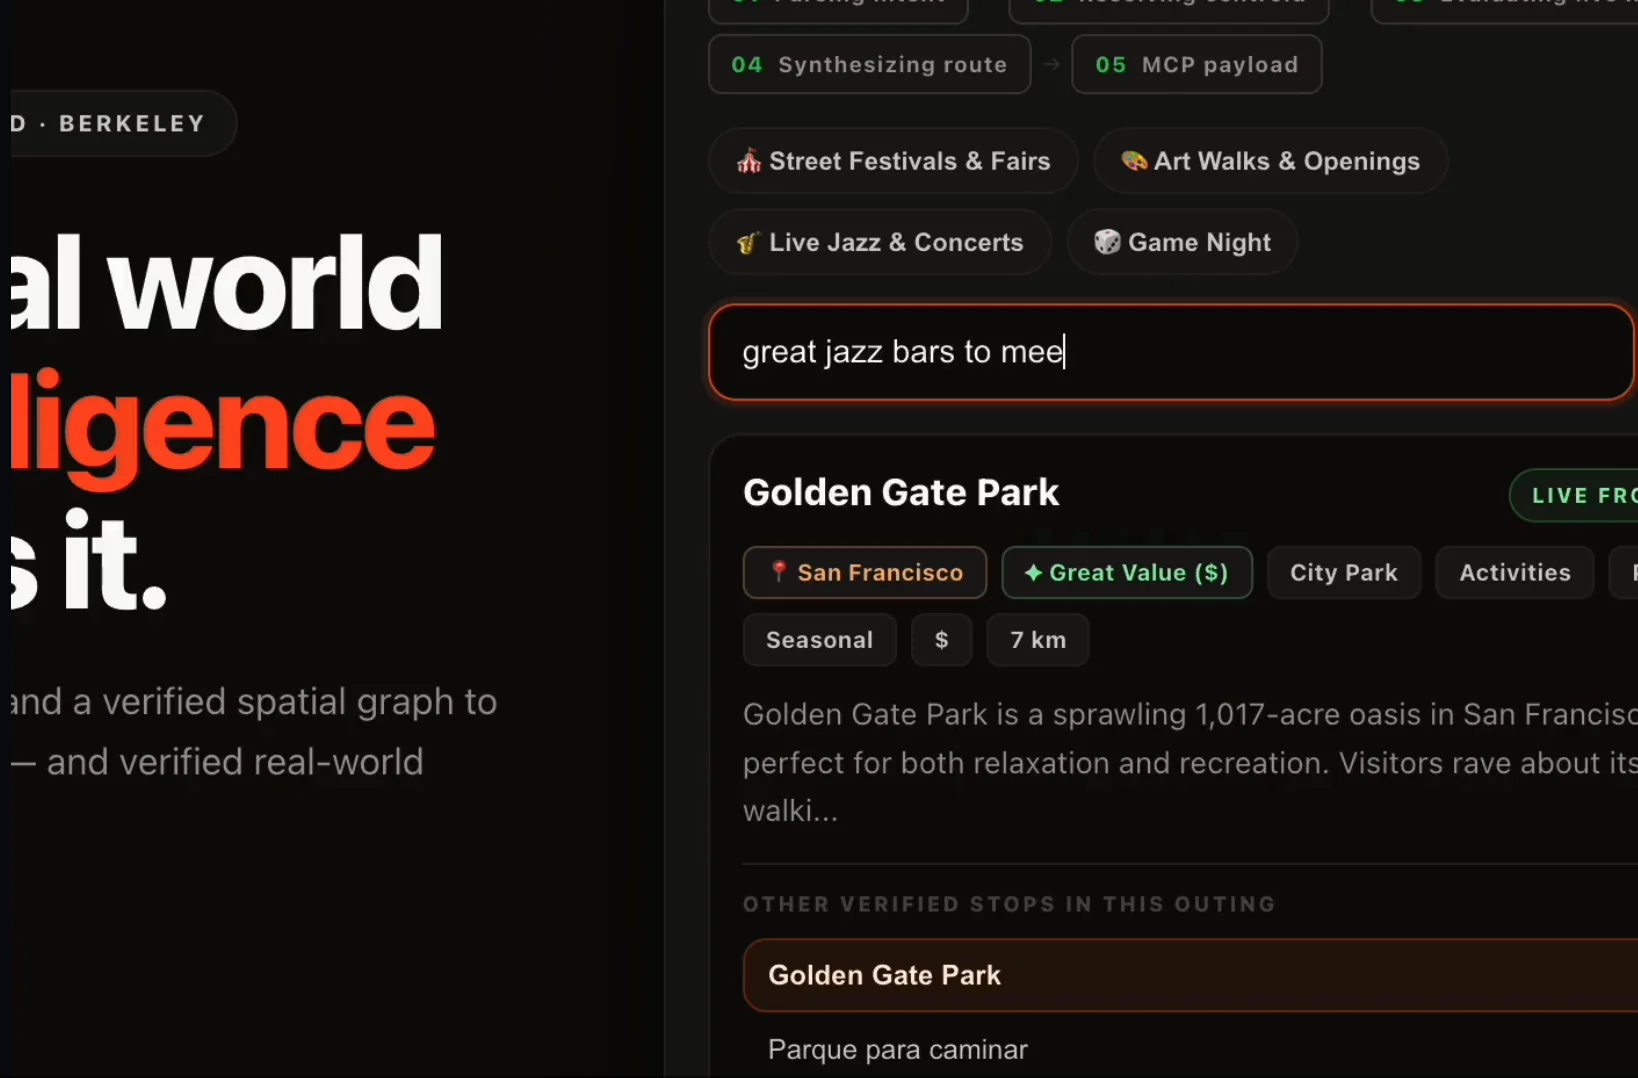The height and width of the screenshot is (1078, 1638).
Task: Click the sparkle icon in Great Value tag
Action: (1034, 572)
